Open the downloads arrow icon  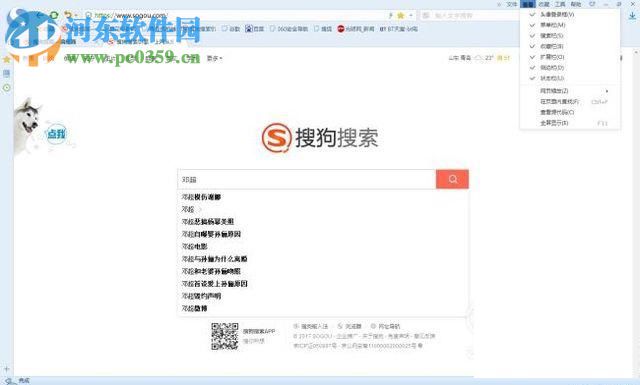(632, 16)
